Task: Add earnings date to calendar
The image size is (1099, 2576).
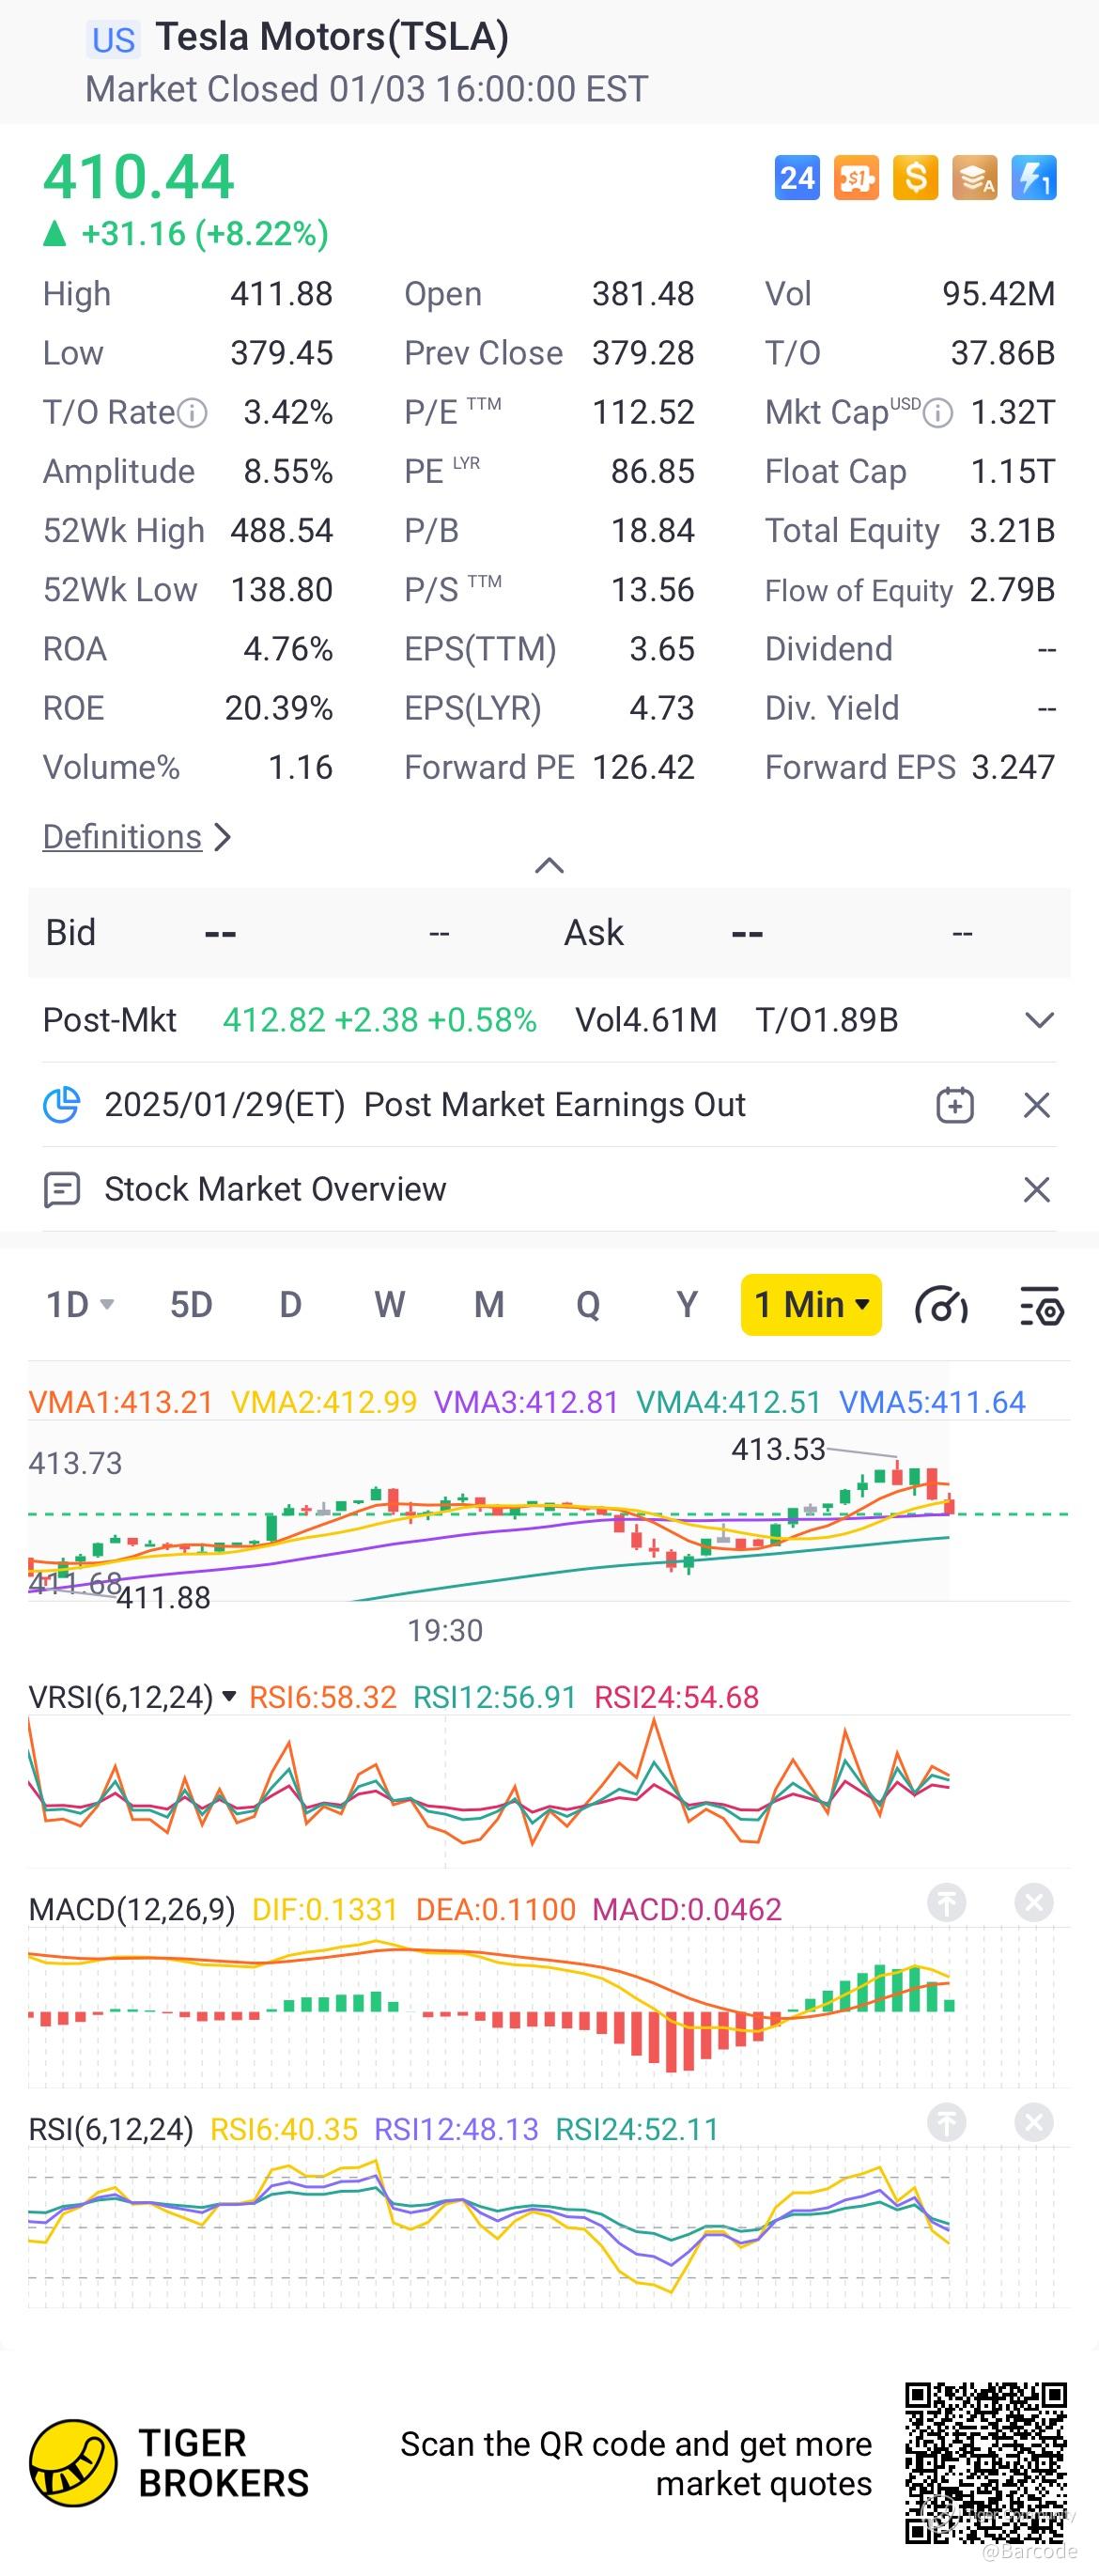Action: (x=955, y=1105)
